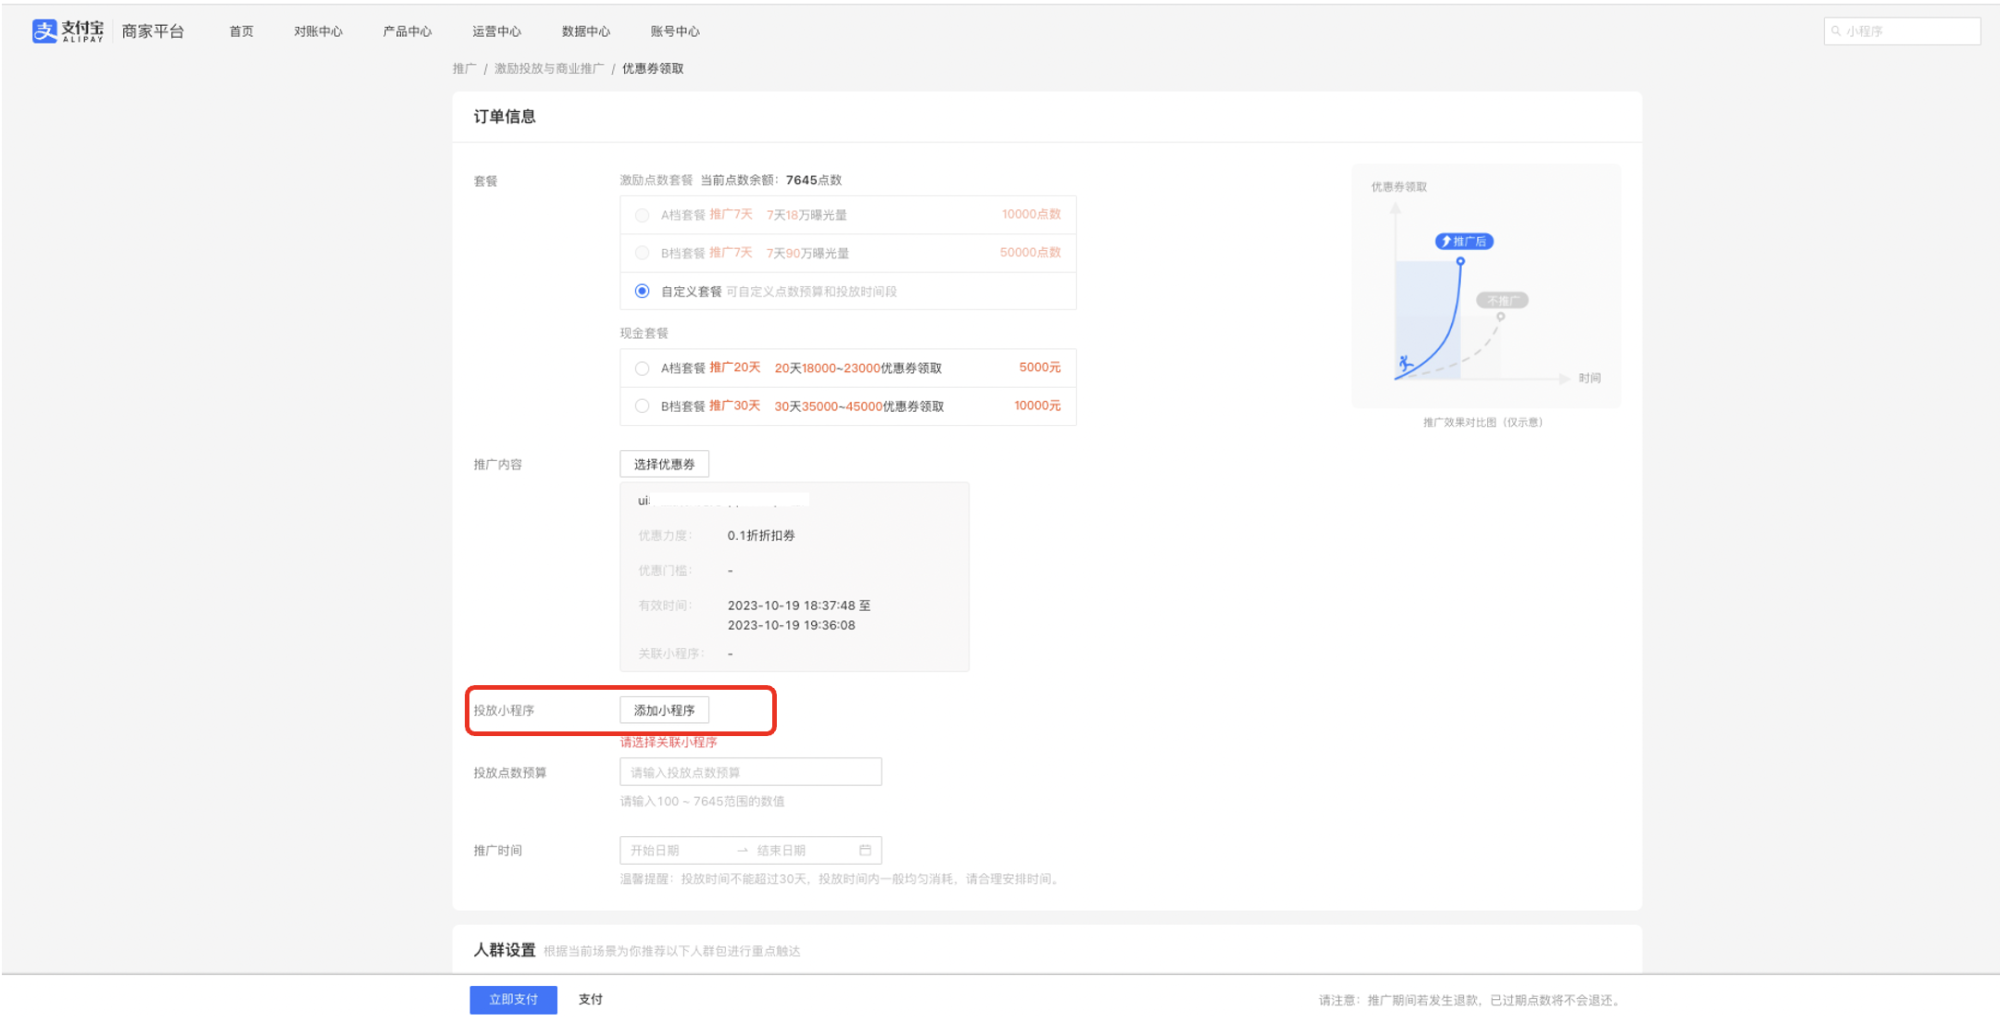Click the 温馨提醒 time limit note
Screen dimensions: 2000x1024
click(x=841, y=879)
